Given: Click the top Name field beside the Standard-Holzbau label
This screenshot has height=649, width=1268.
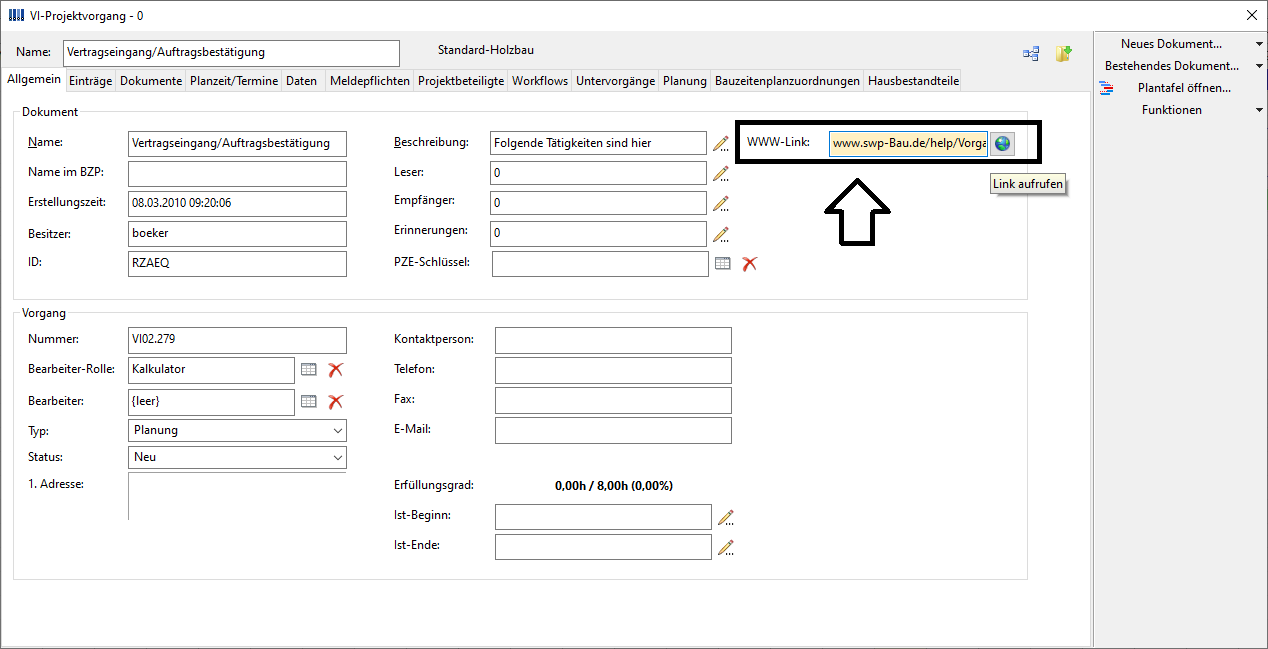Looking at the screenshot, I should tap(231, 53).
